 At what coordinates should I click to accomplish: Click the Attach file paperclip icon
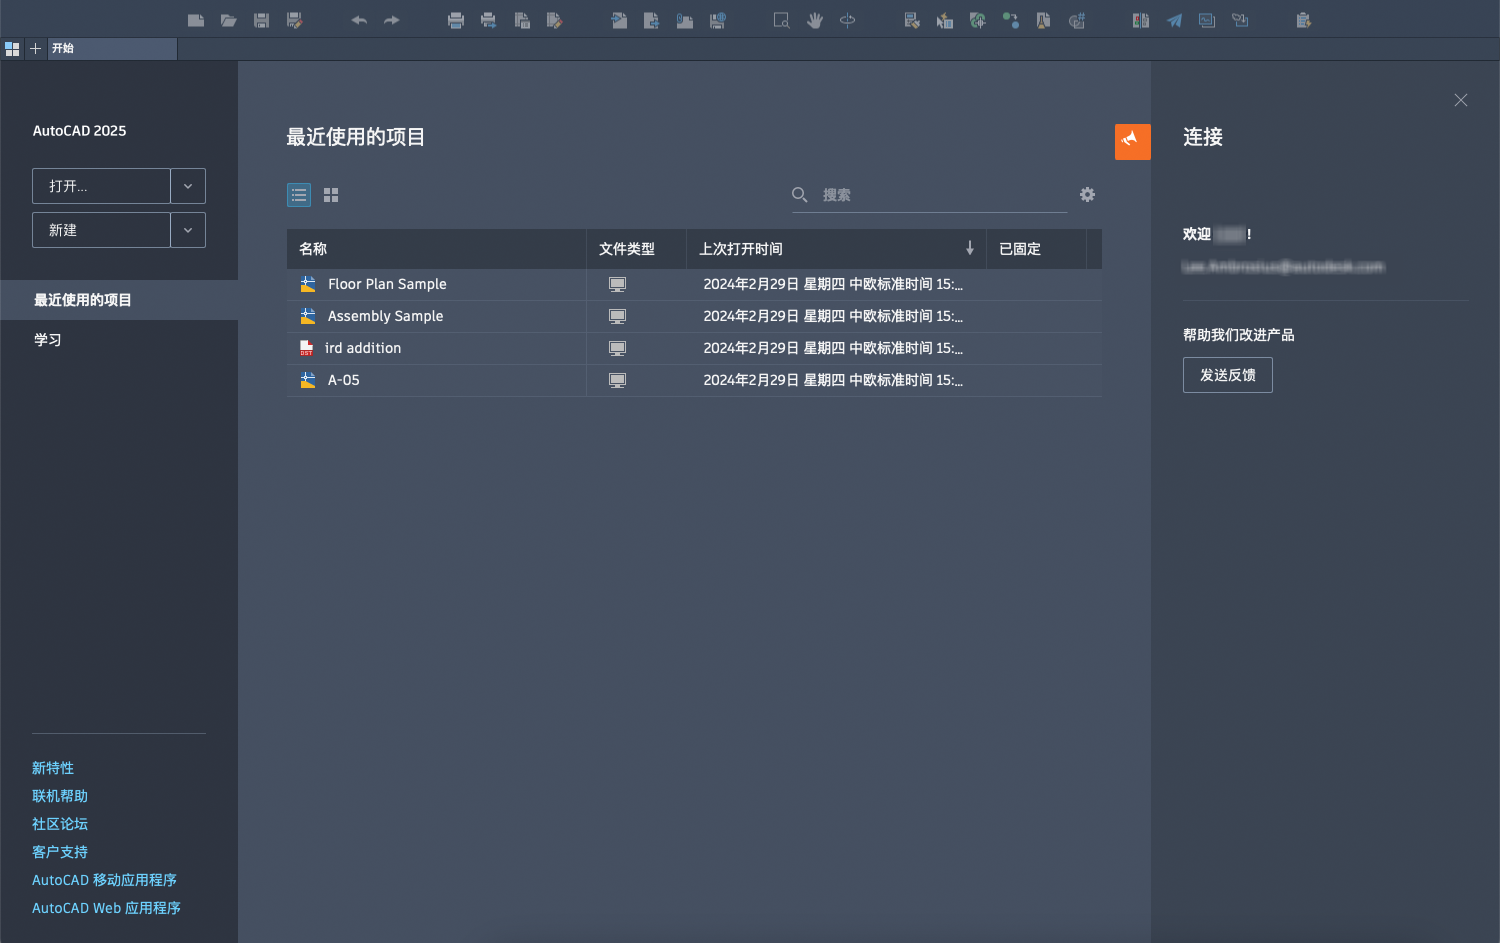coord(685,20)
